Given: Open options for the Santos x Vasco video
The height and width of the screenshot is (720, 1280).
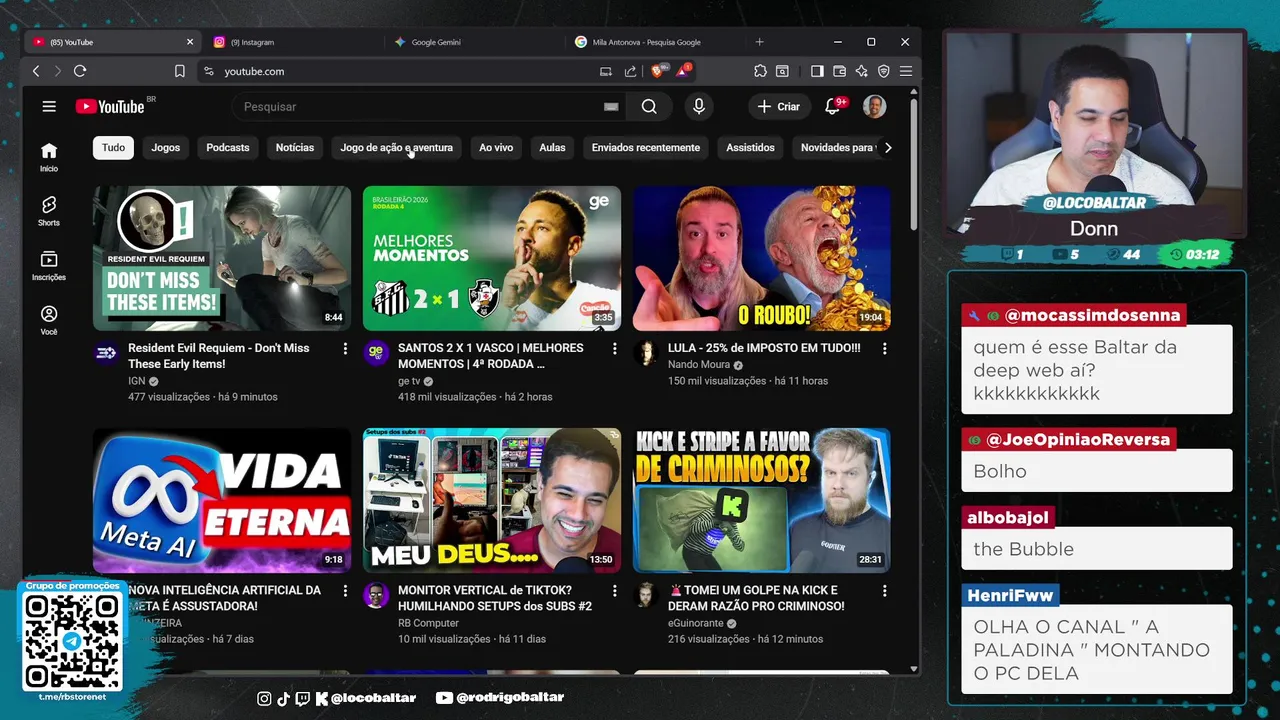Looking at the screenshot, I should (615, 348).
